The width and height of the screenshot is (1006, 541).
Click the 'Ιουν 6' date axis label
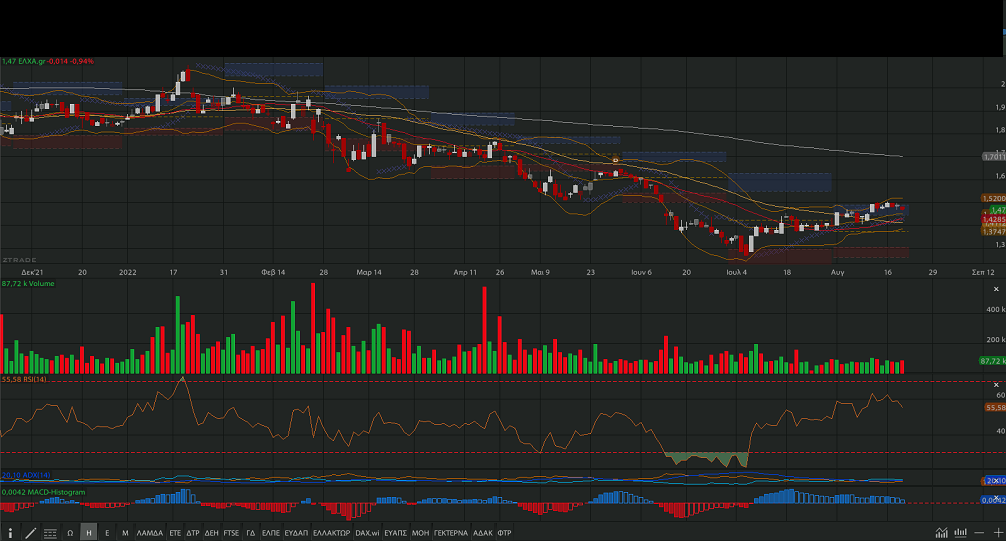point(642,272)
